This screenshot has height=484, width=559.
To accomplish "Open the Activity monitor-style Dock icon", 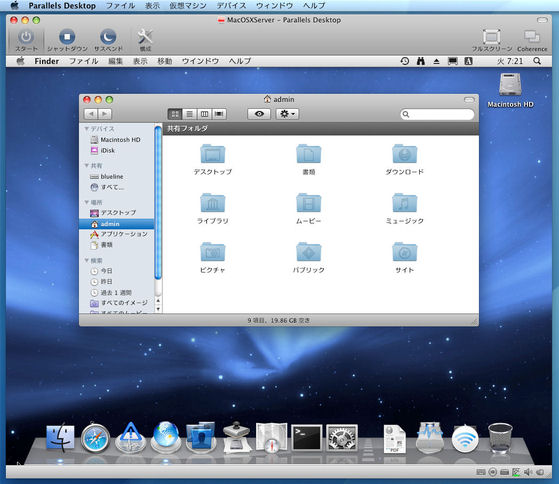I will pos(430,438).
